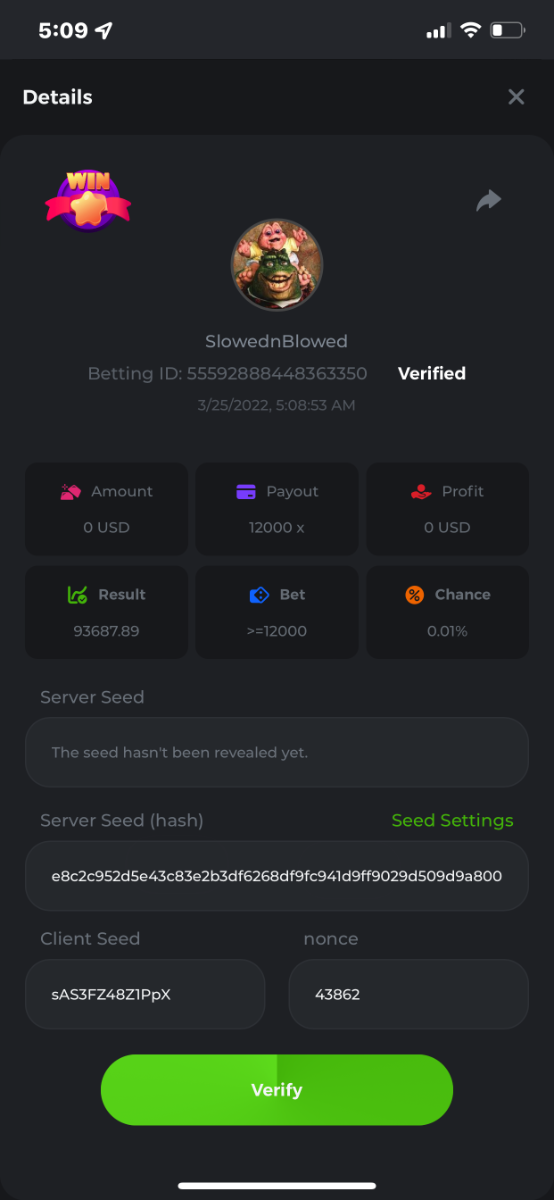Tap the Verified status label

[432, 373]
